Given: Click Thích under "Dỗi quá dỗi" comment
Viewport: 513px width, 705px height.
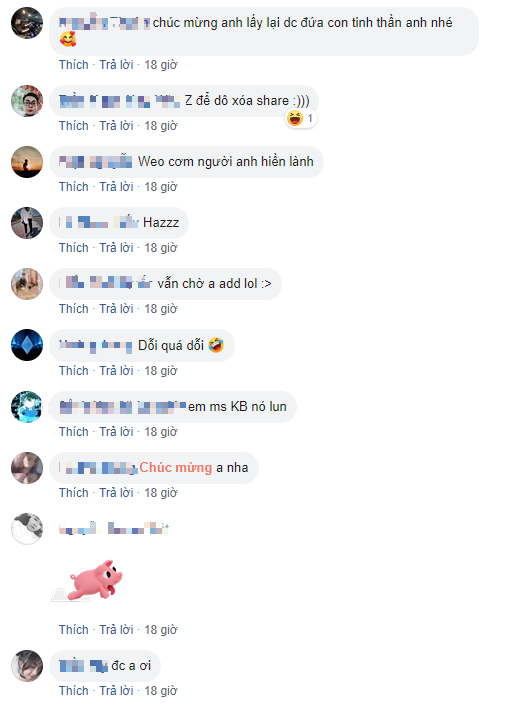Looking at the screenshot, I should point(74,370).
